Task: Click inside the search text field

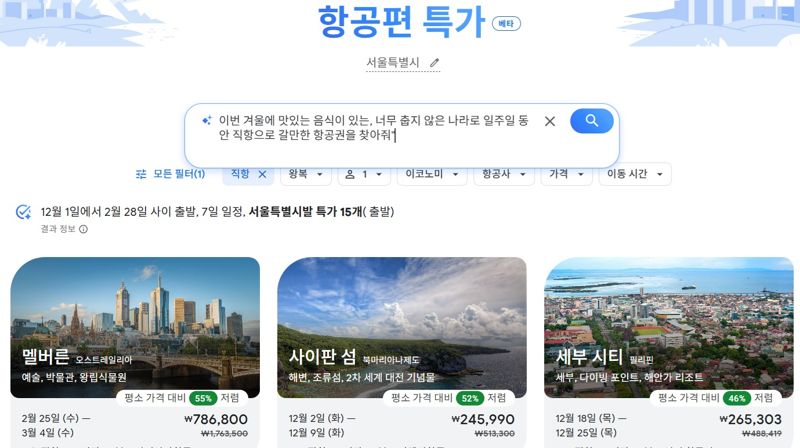Action: click(x=373, y=128)
